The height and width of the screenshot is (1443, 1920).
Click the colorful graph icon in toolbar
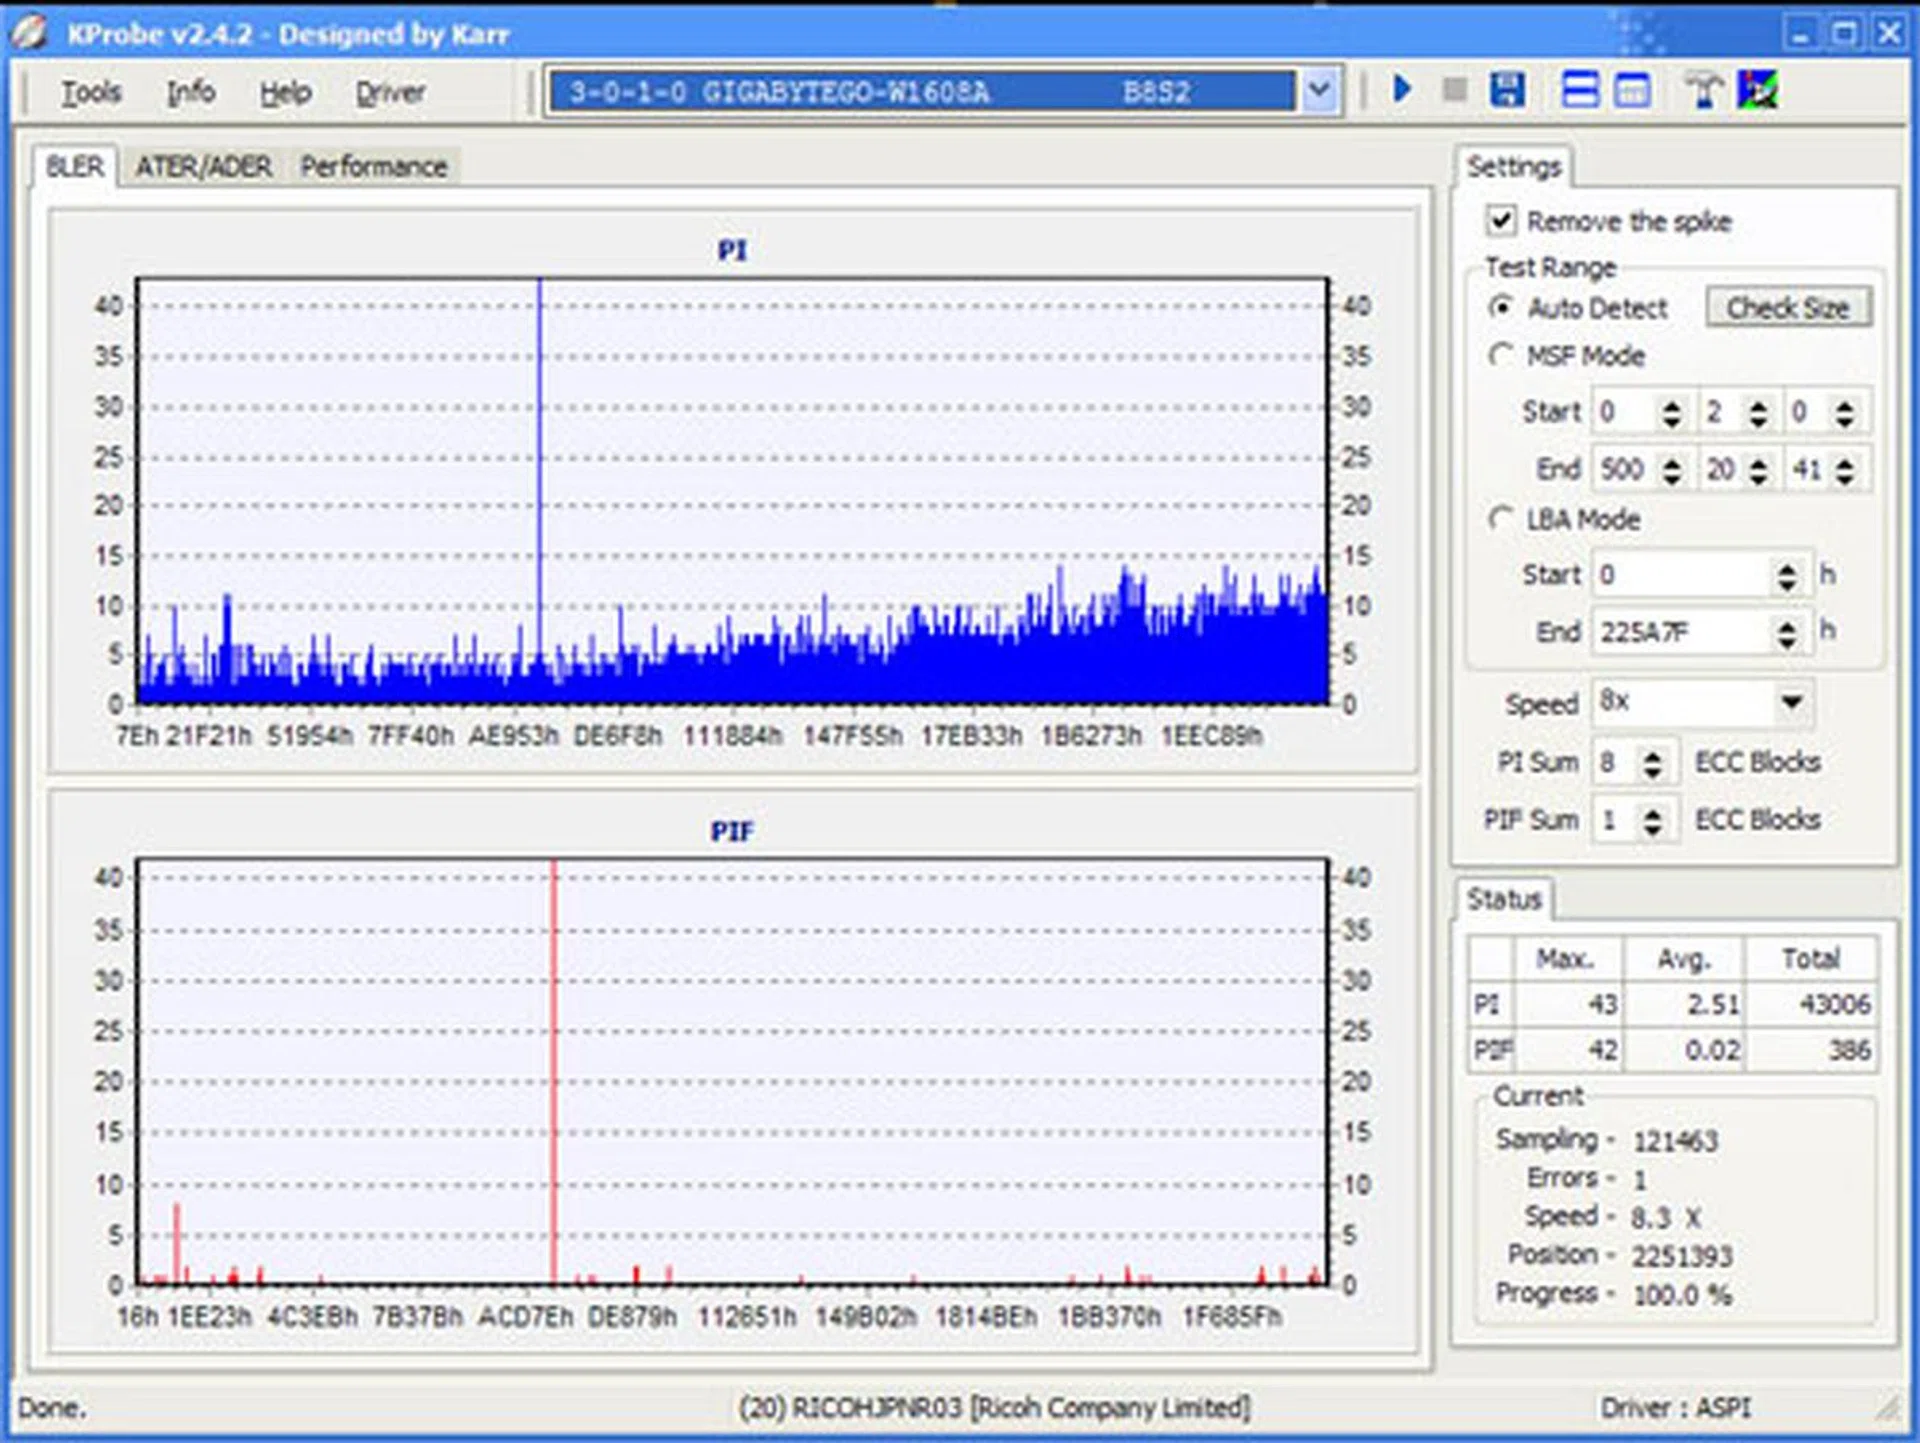1757,90
